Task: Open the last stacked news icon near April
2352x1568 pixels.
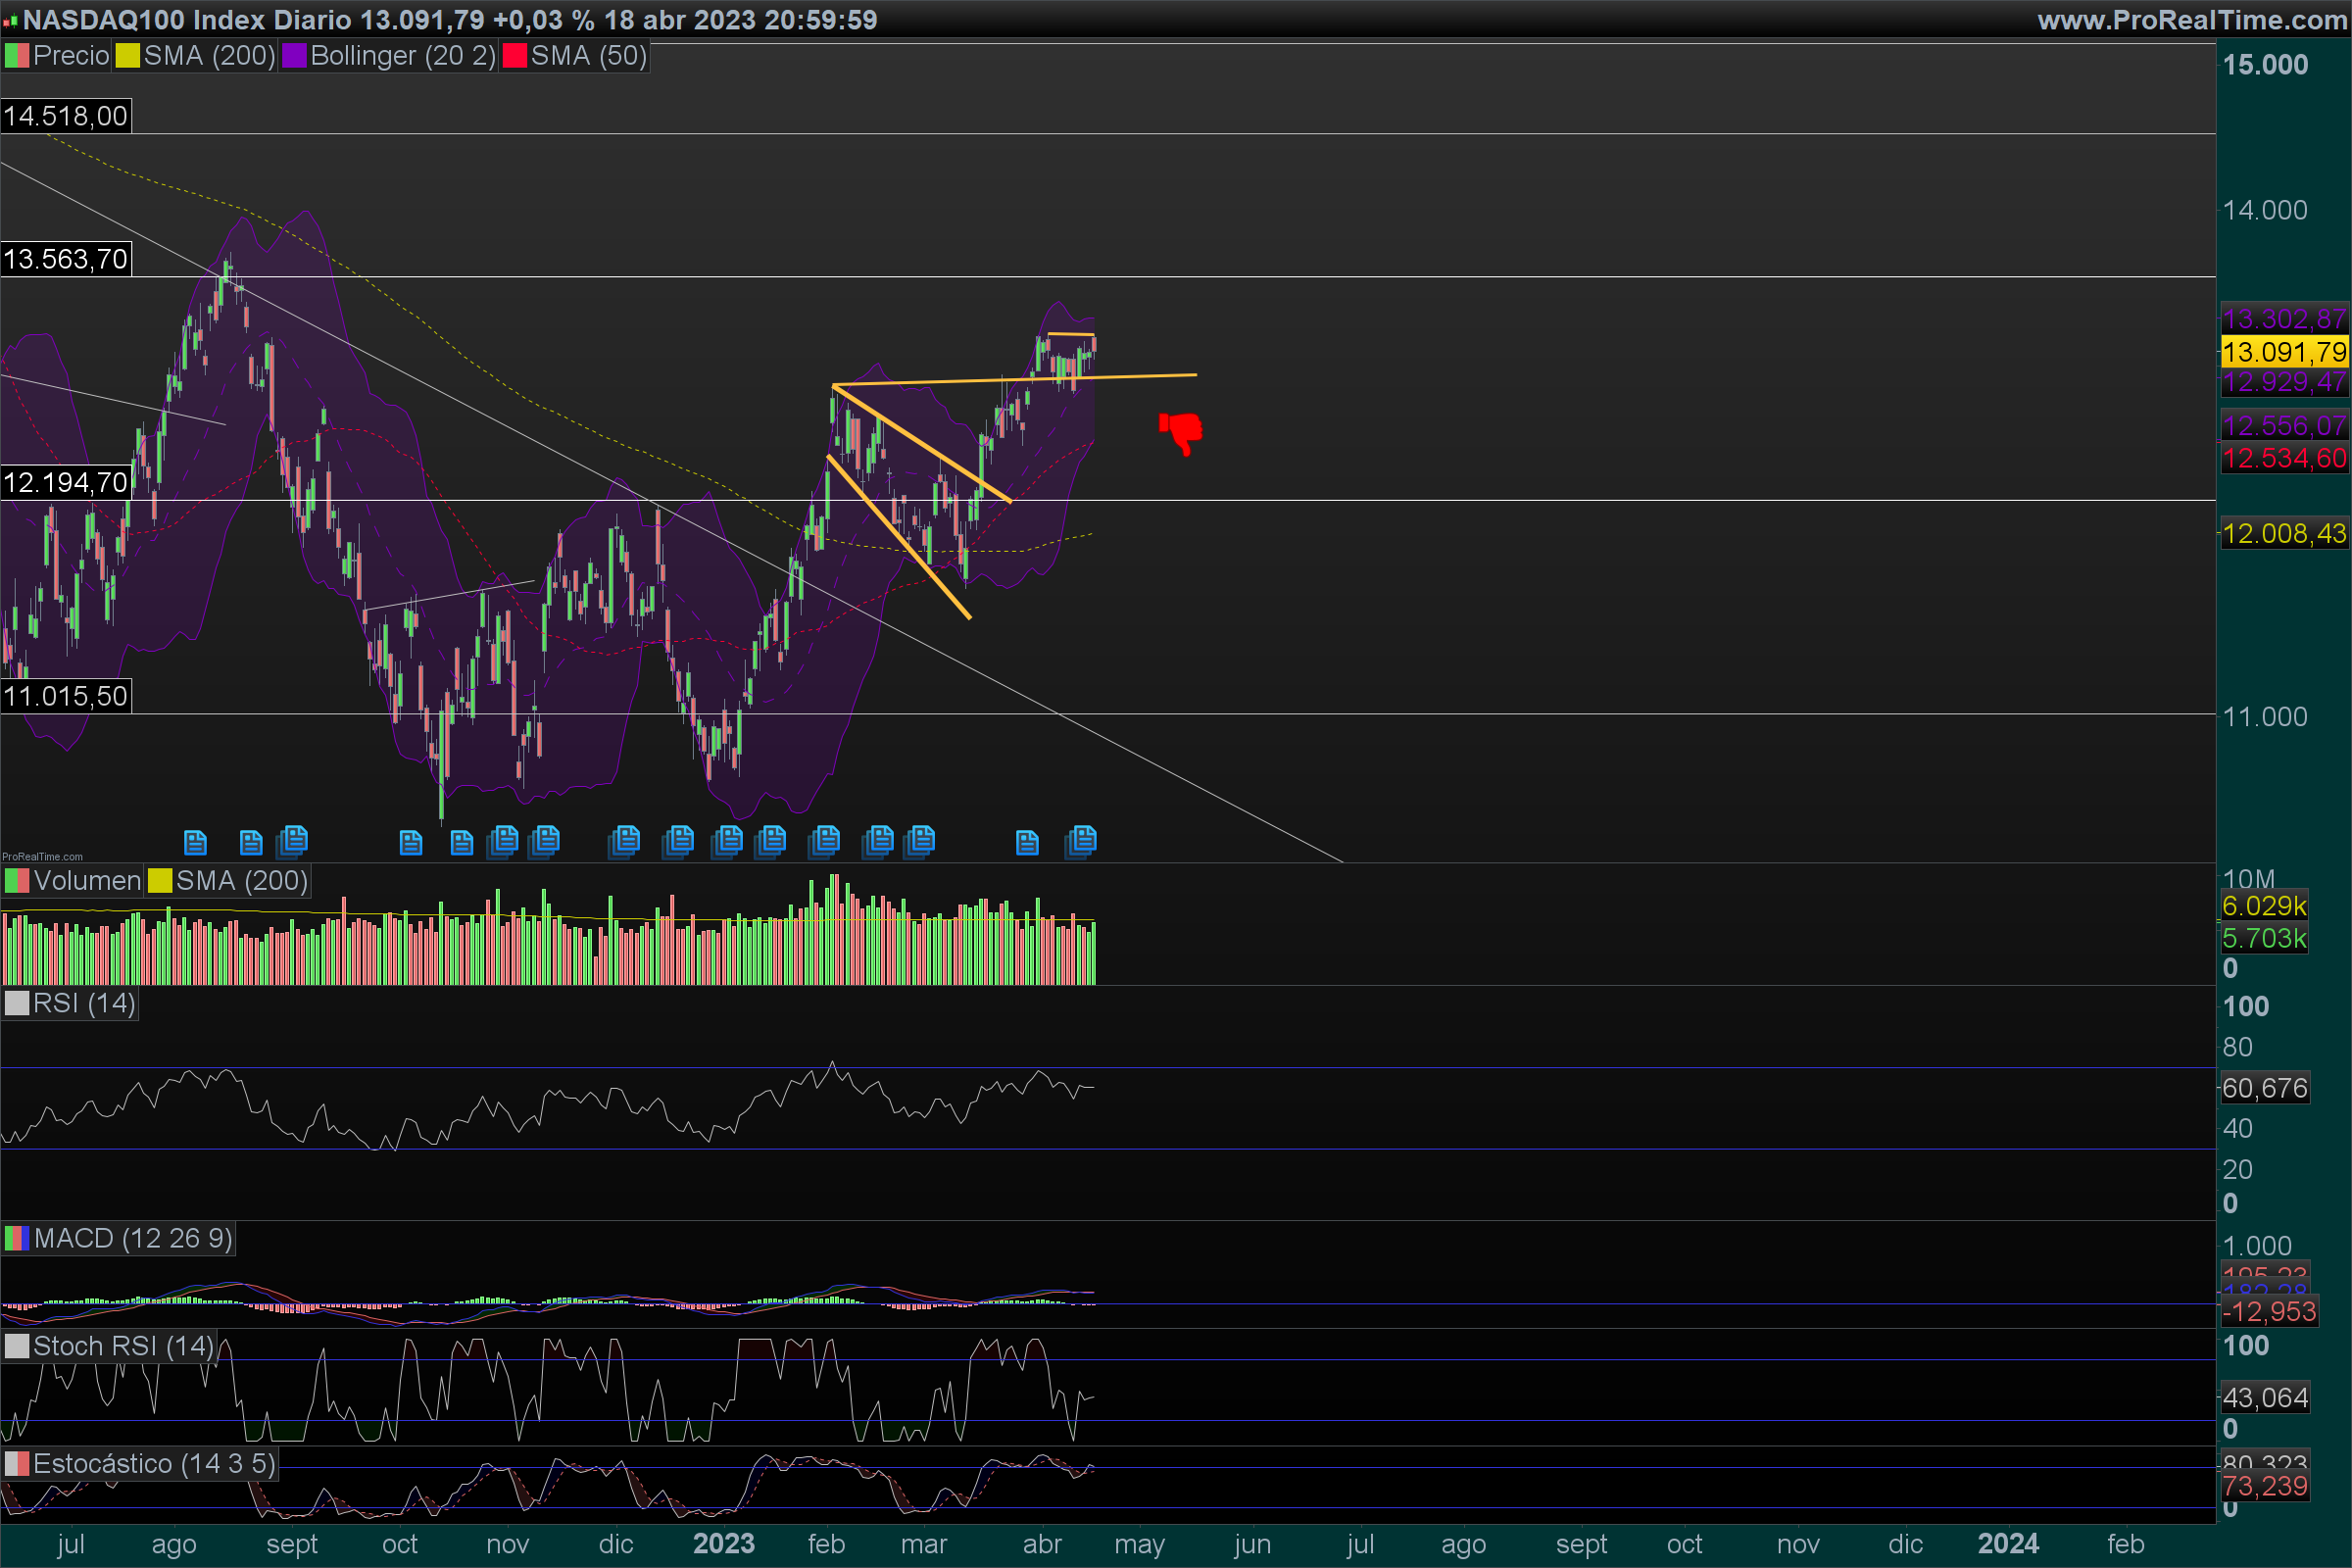Action: click(x=1082, y=840)
